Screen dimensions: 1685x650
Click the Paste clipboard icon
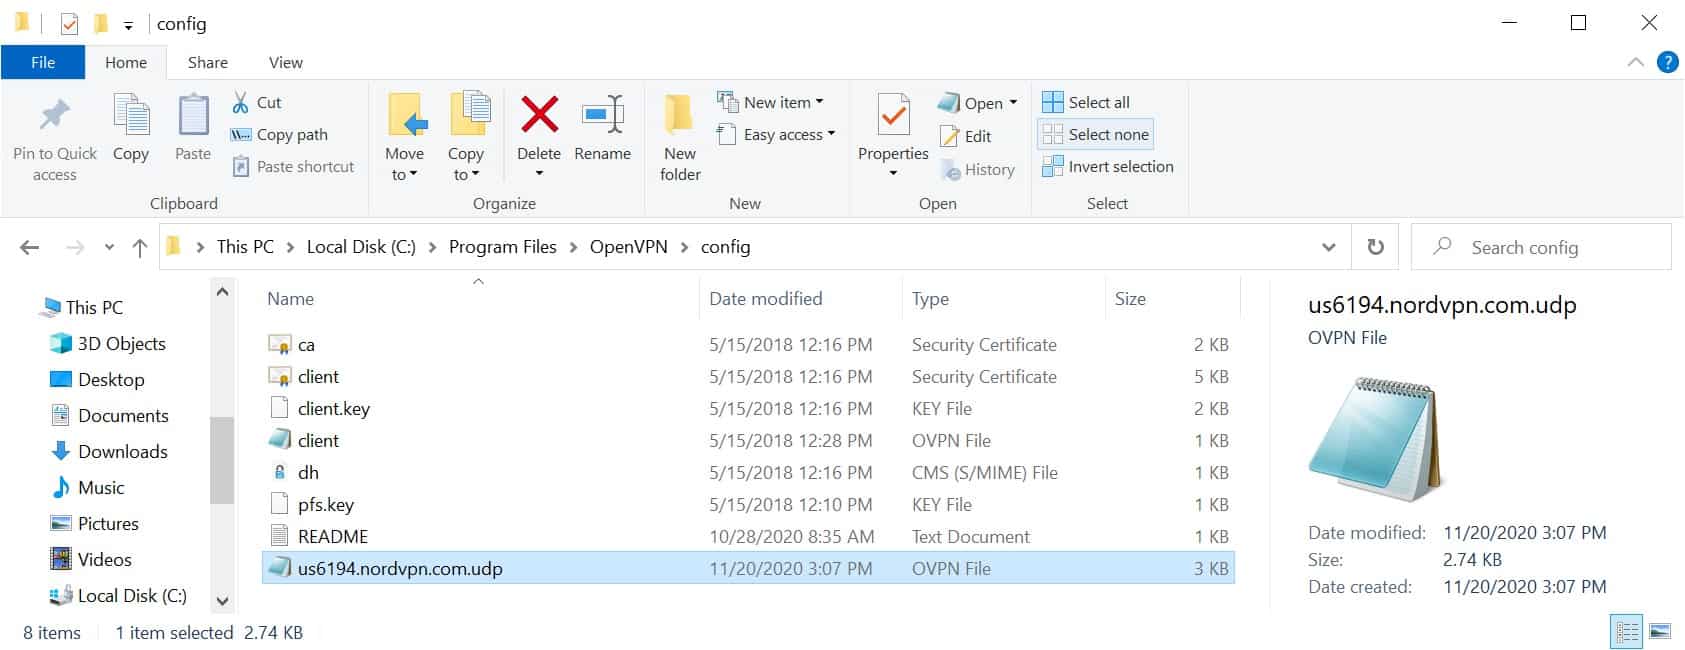[193, 116]
